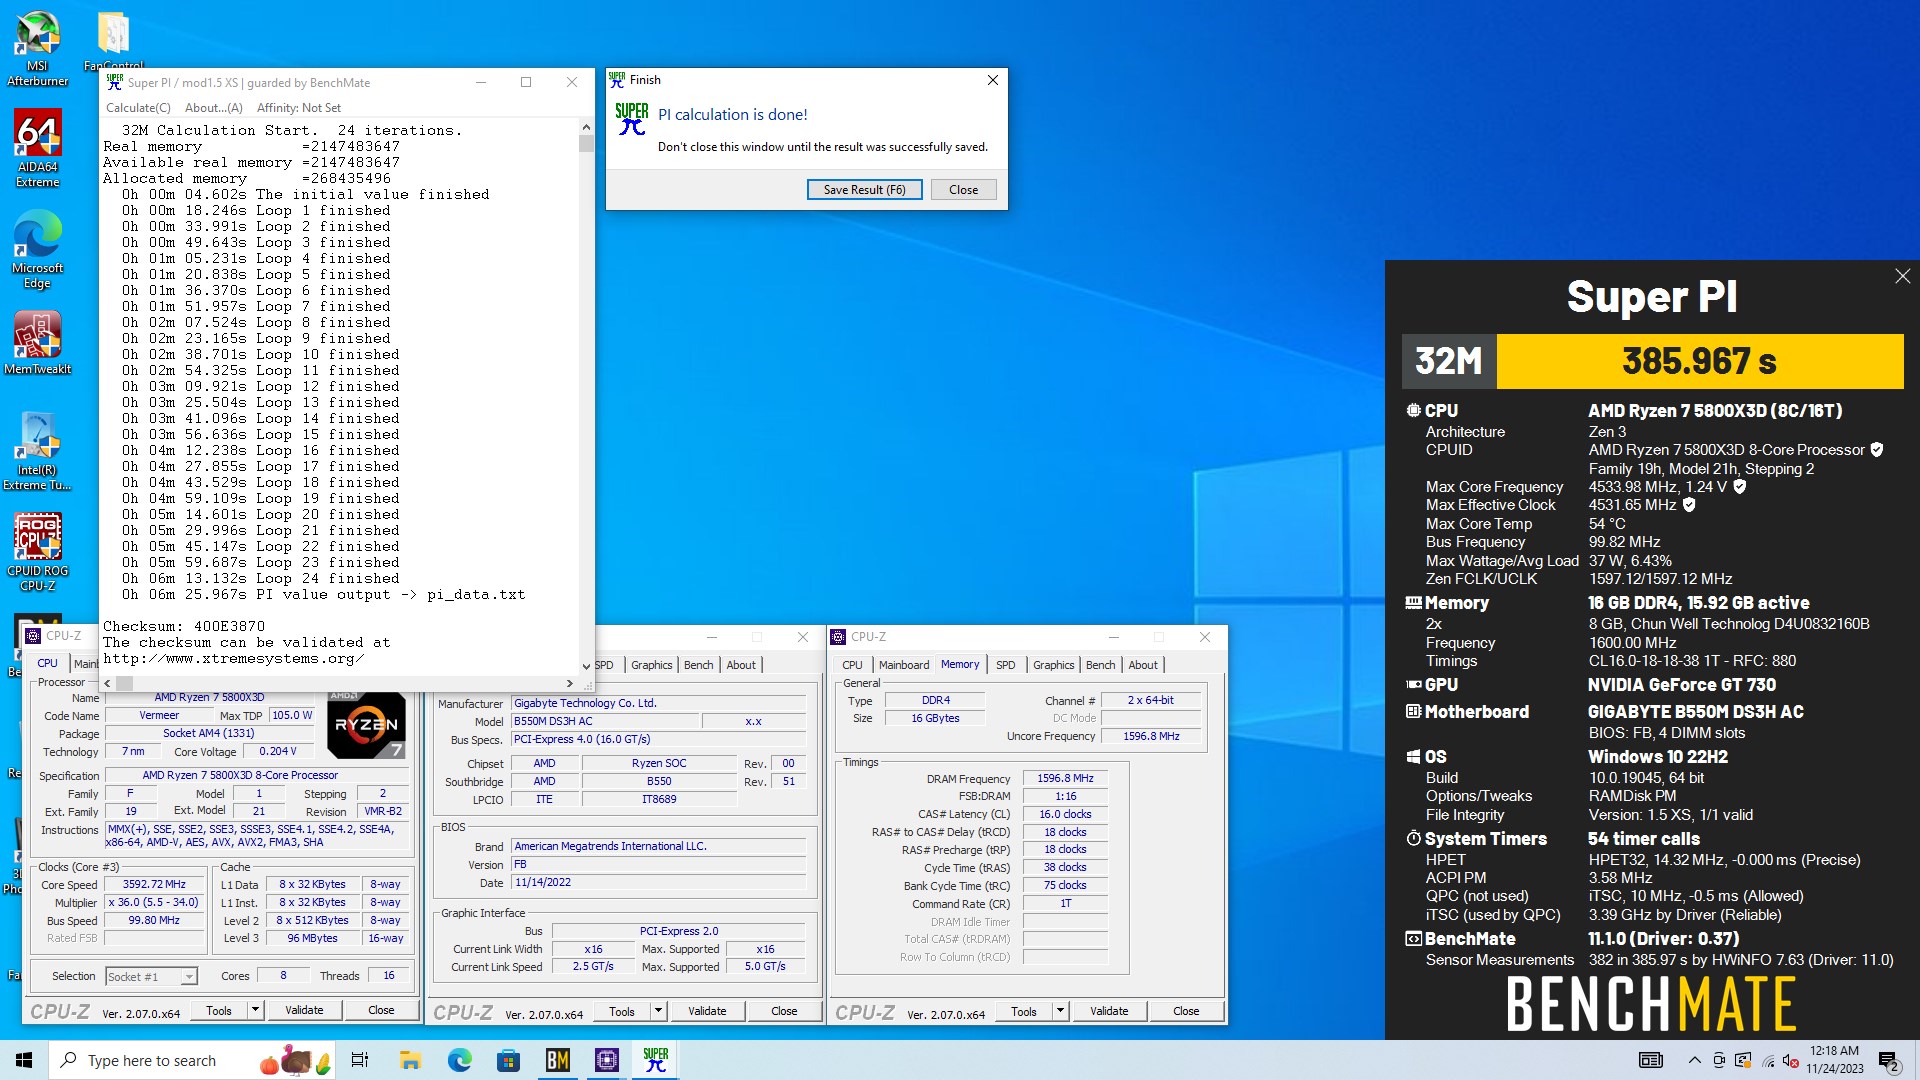Open Tools dropdown arrow in middle CPU-Z window

[658, 1011]
